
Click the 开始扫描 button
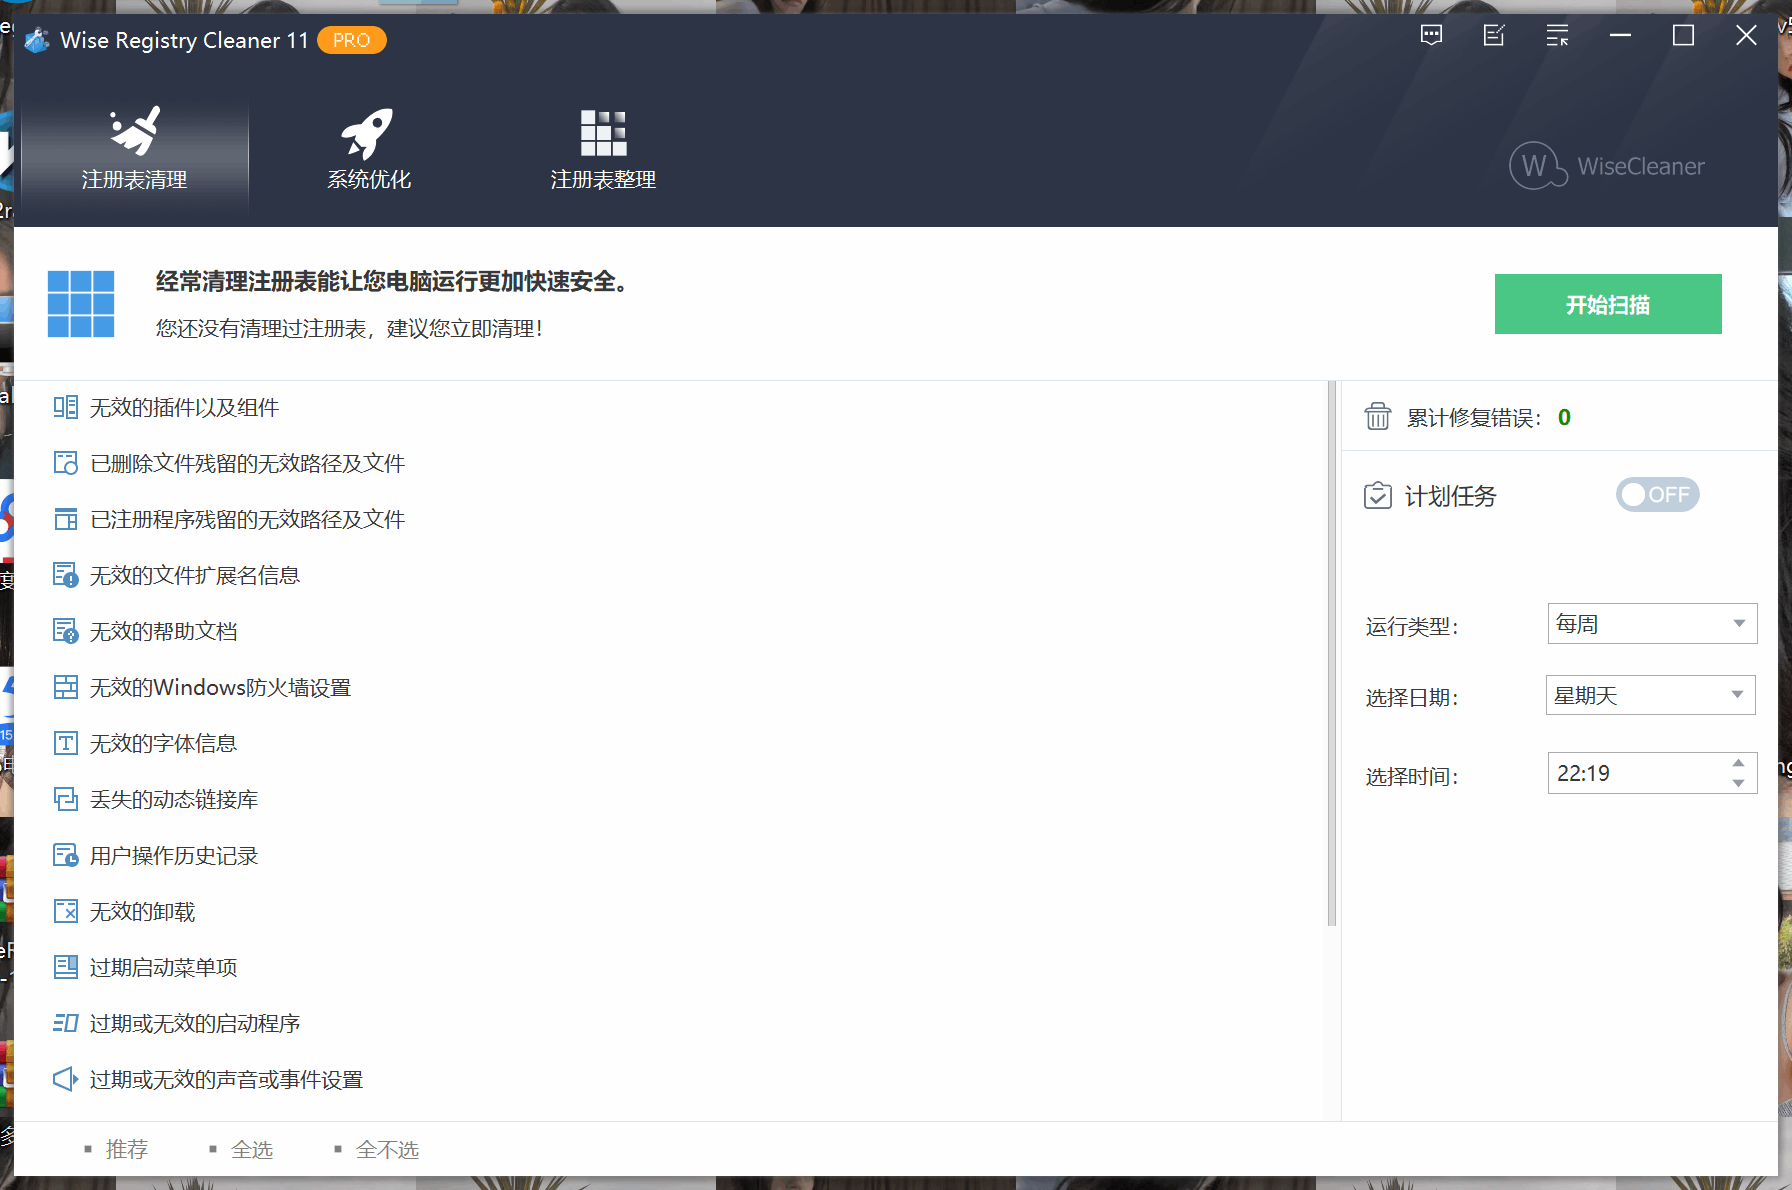[1608, 304]
